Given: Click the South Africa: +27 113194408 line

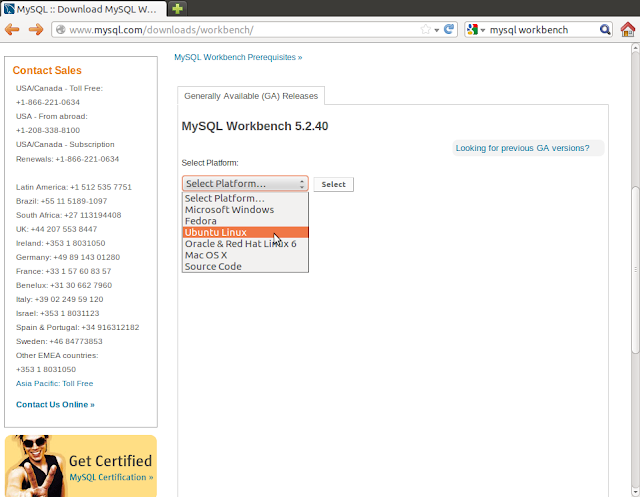Looking at the screenshot, I should click(69, 215).
